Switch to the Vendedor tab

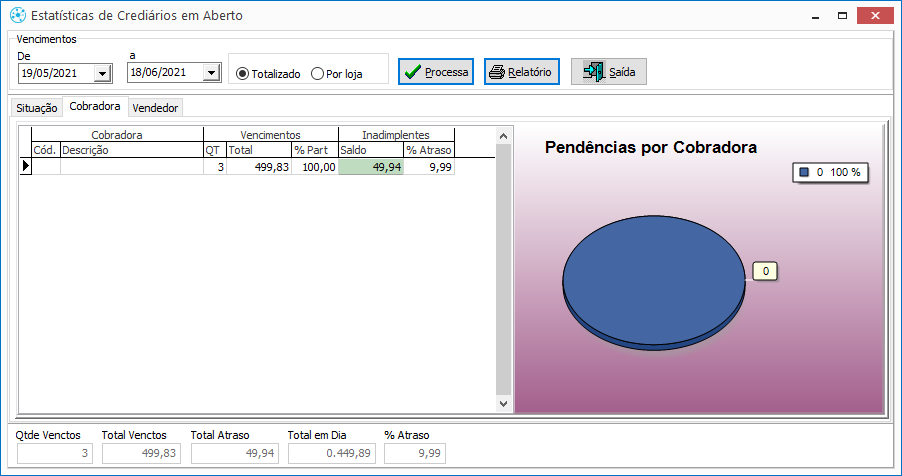tap(155, 108)
